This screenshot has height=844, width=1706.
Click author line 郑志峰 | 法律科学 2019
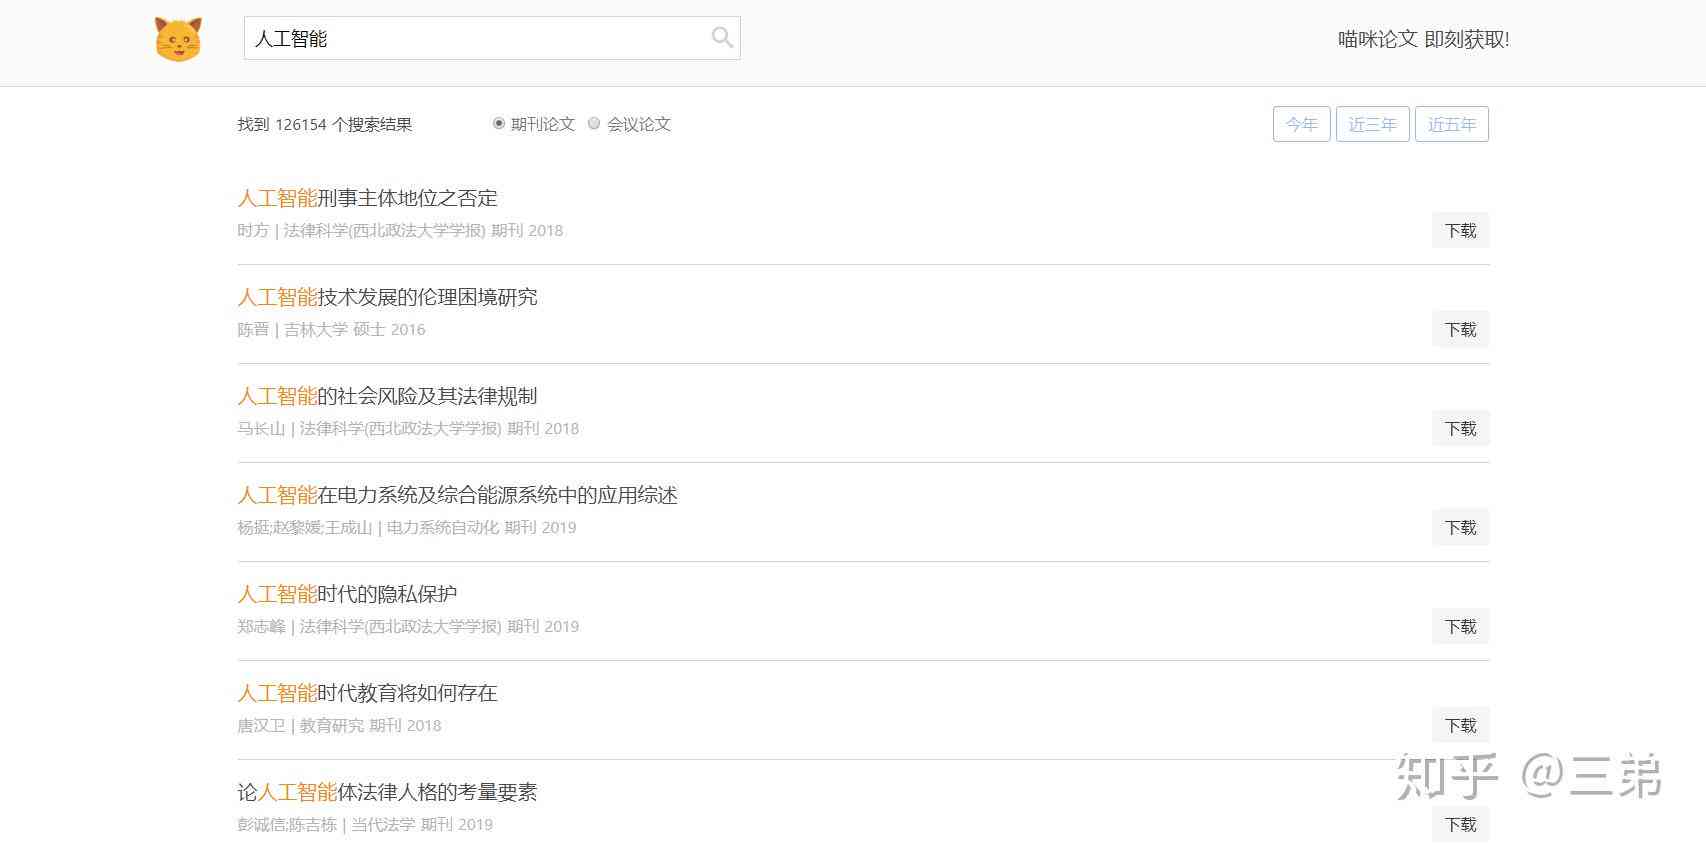[x=408, y=626]
